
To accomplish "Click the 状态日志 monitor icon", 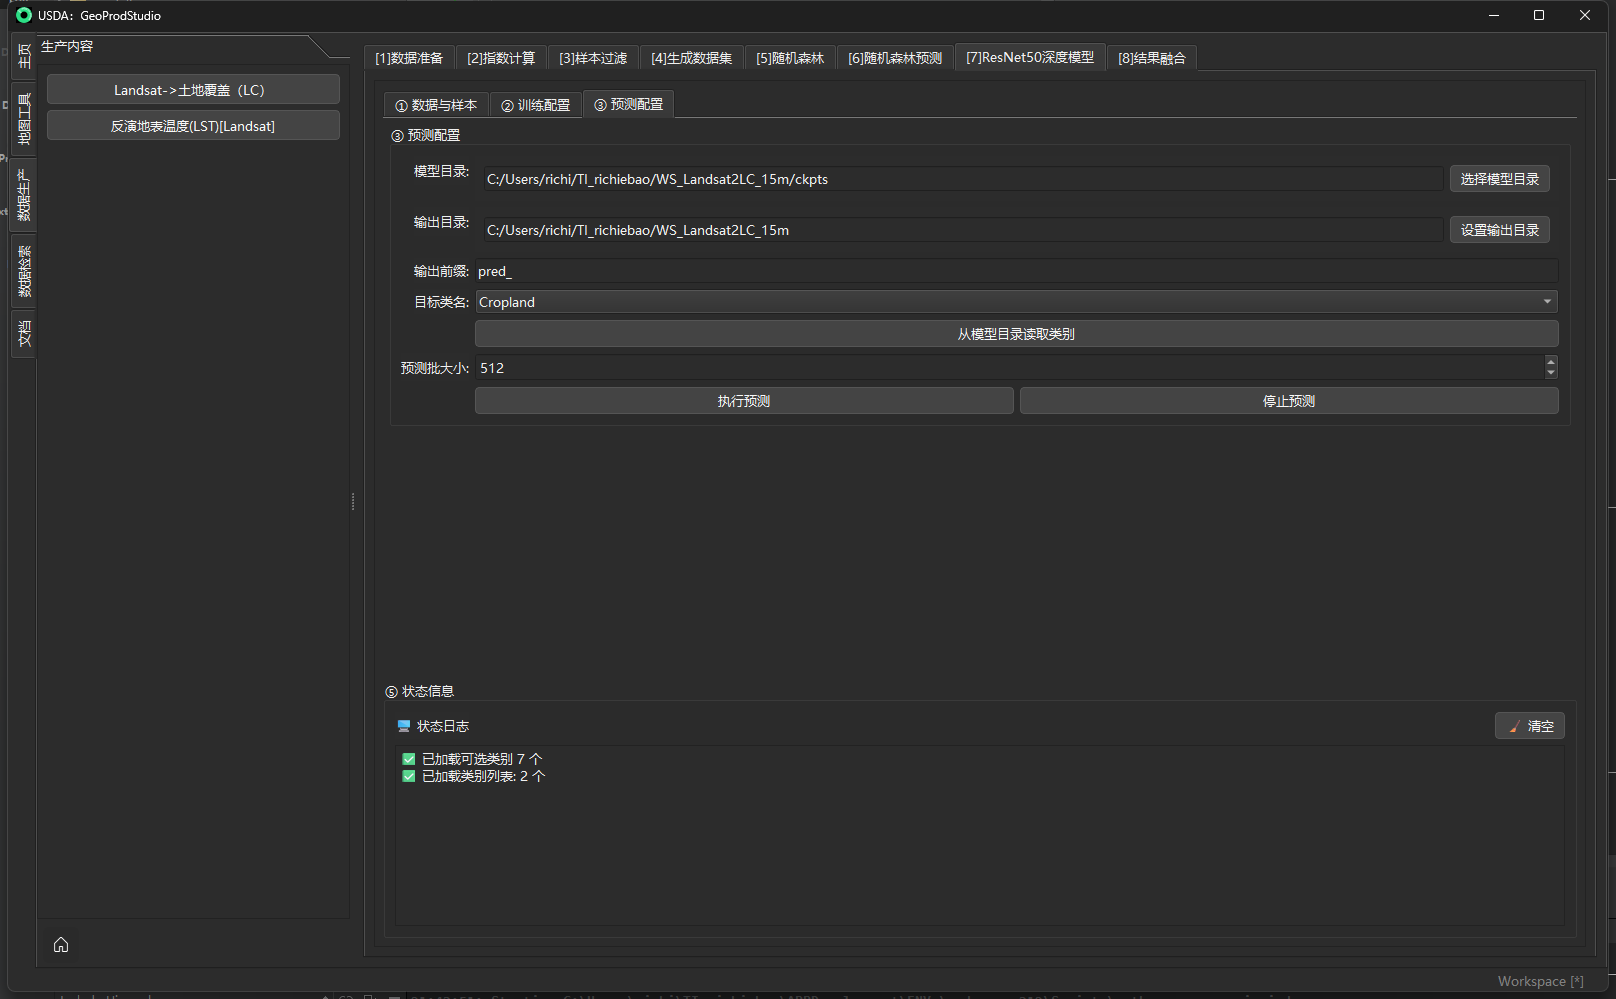I will pyautogui.click(x=404, y=726).
